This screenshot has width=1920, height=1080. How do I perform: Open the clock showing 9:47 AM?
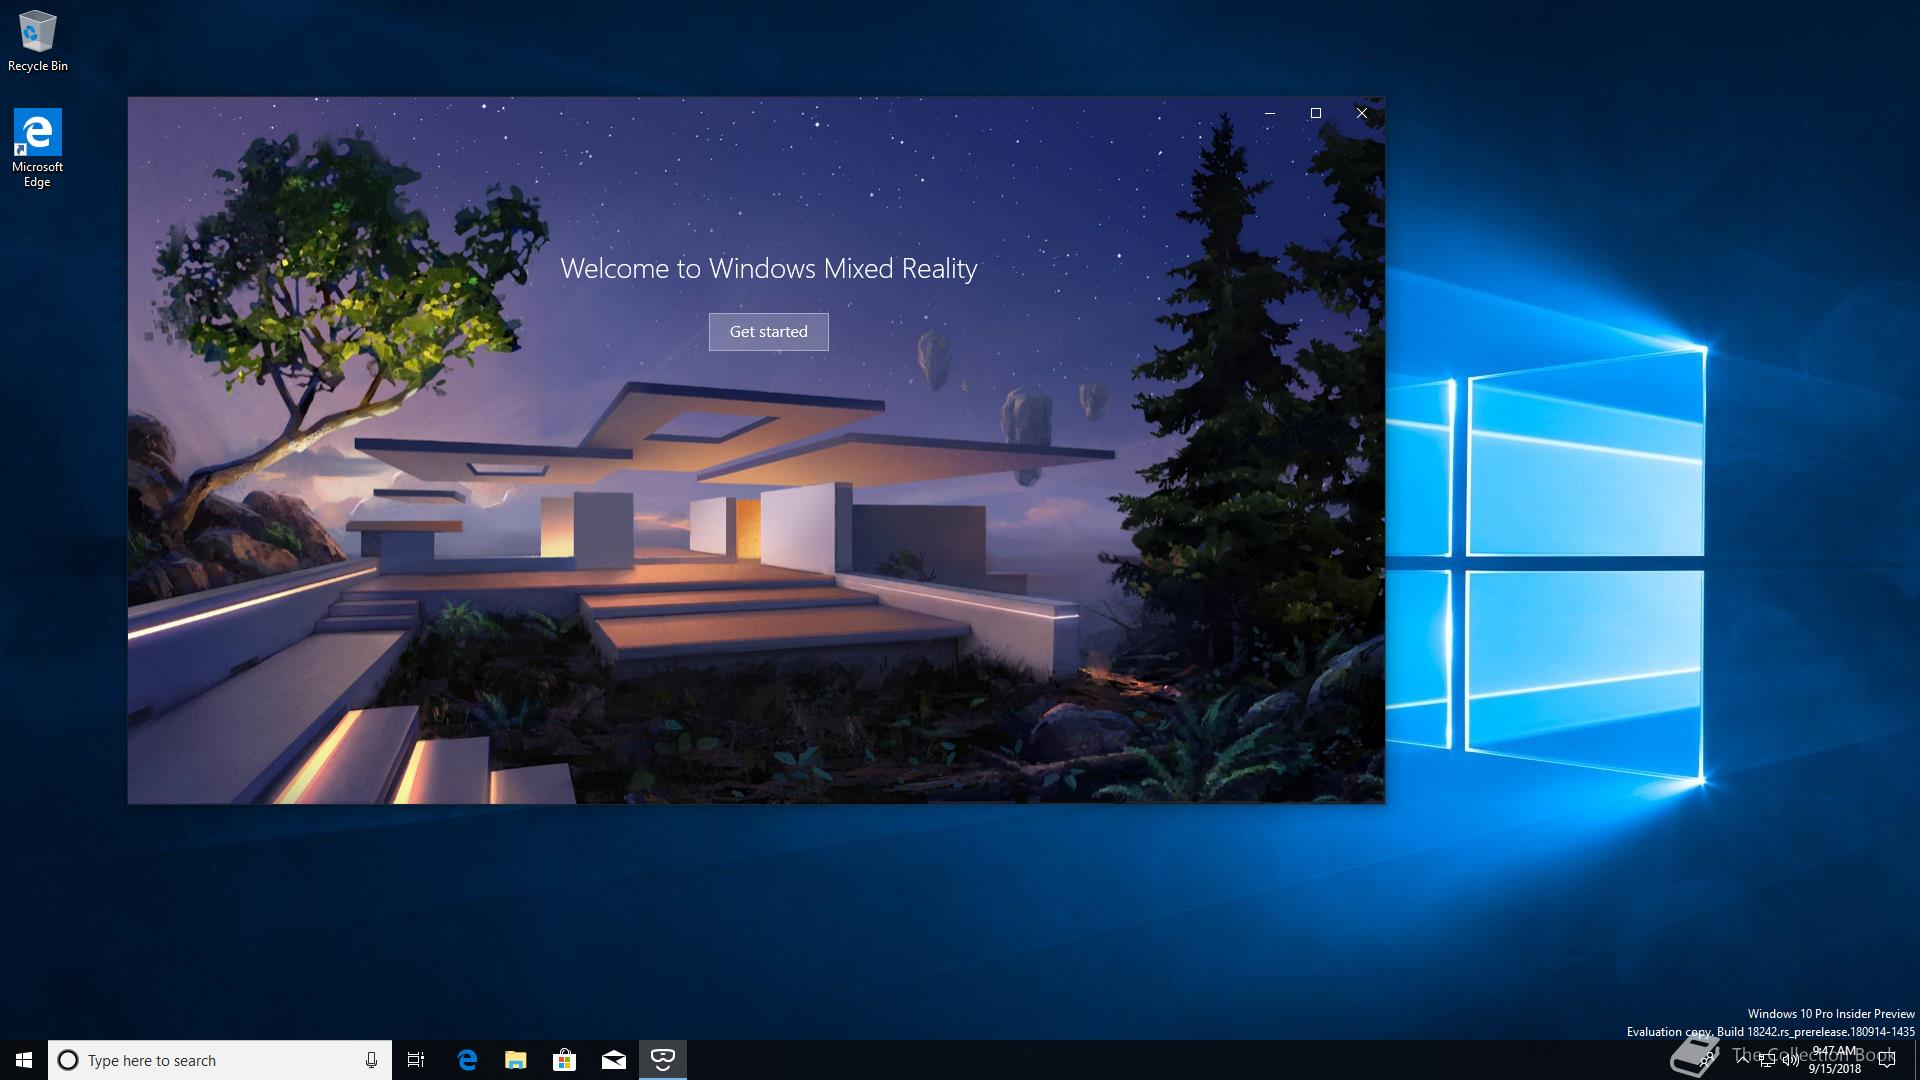(x=1835, y=1060)
